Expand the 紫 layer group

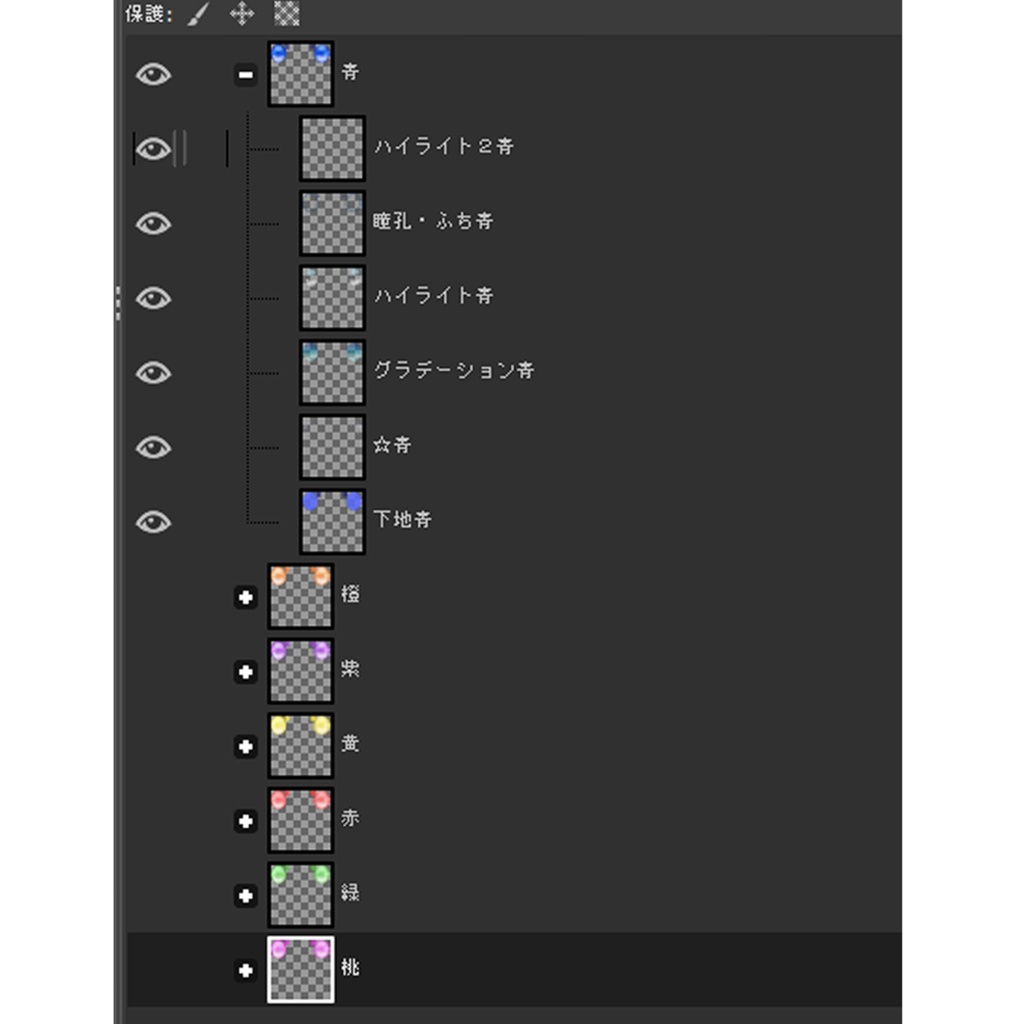coord(245,672)
